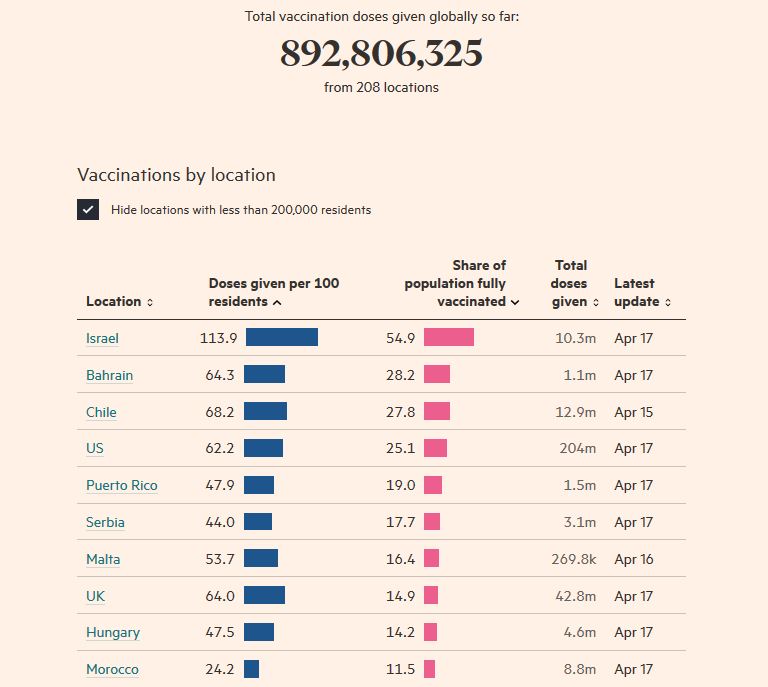This screenshot has height=687, width=768.
Task: Open the Serbia location link
Action: coord(105,523)
